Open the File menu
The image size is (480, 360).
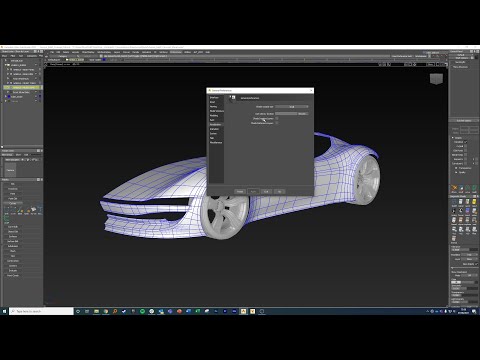52,52
